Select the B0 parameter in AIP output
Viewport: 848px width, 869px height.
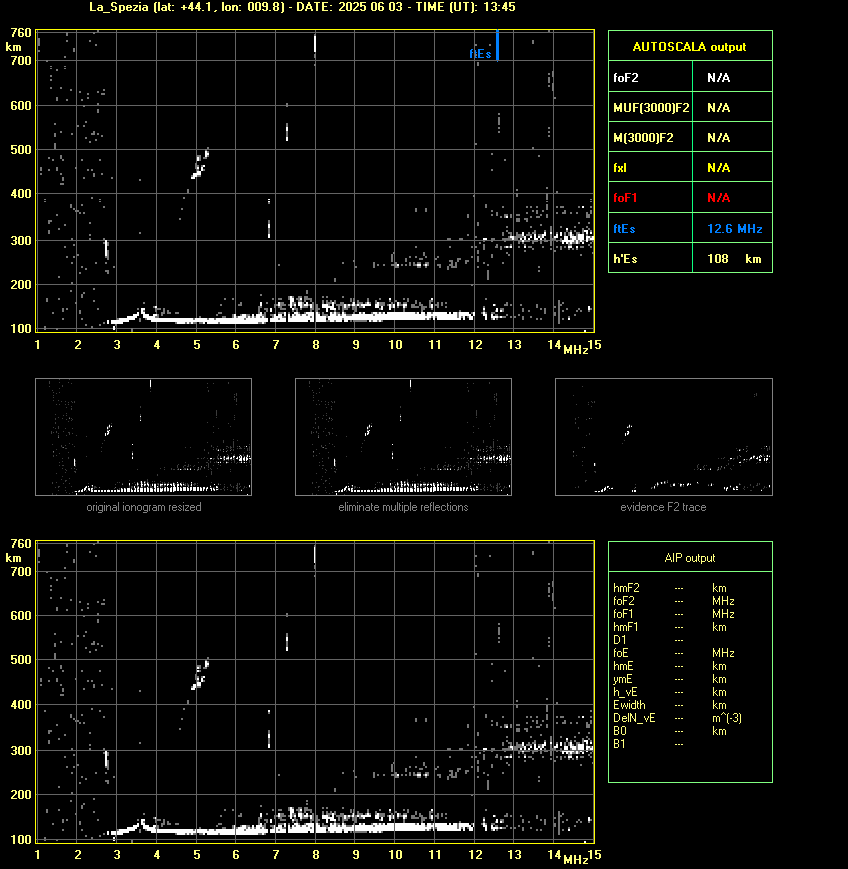tap(619, 731)
